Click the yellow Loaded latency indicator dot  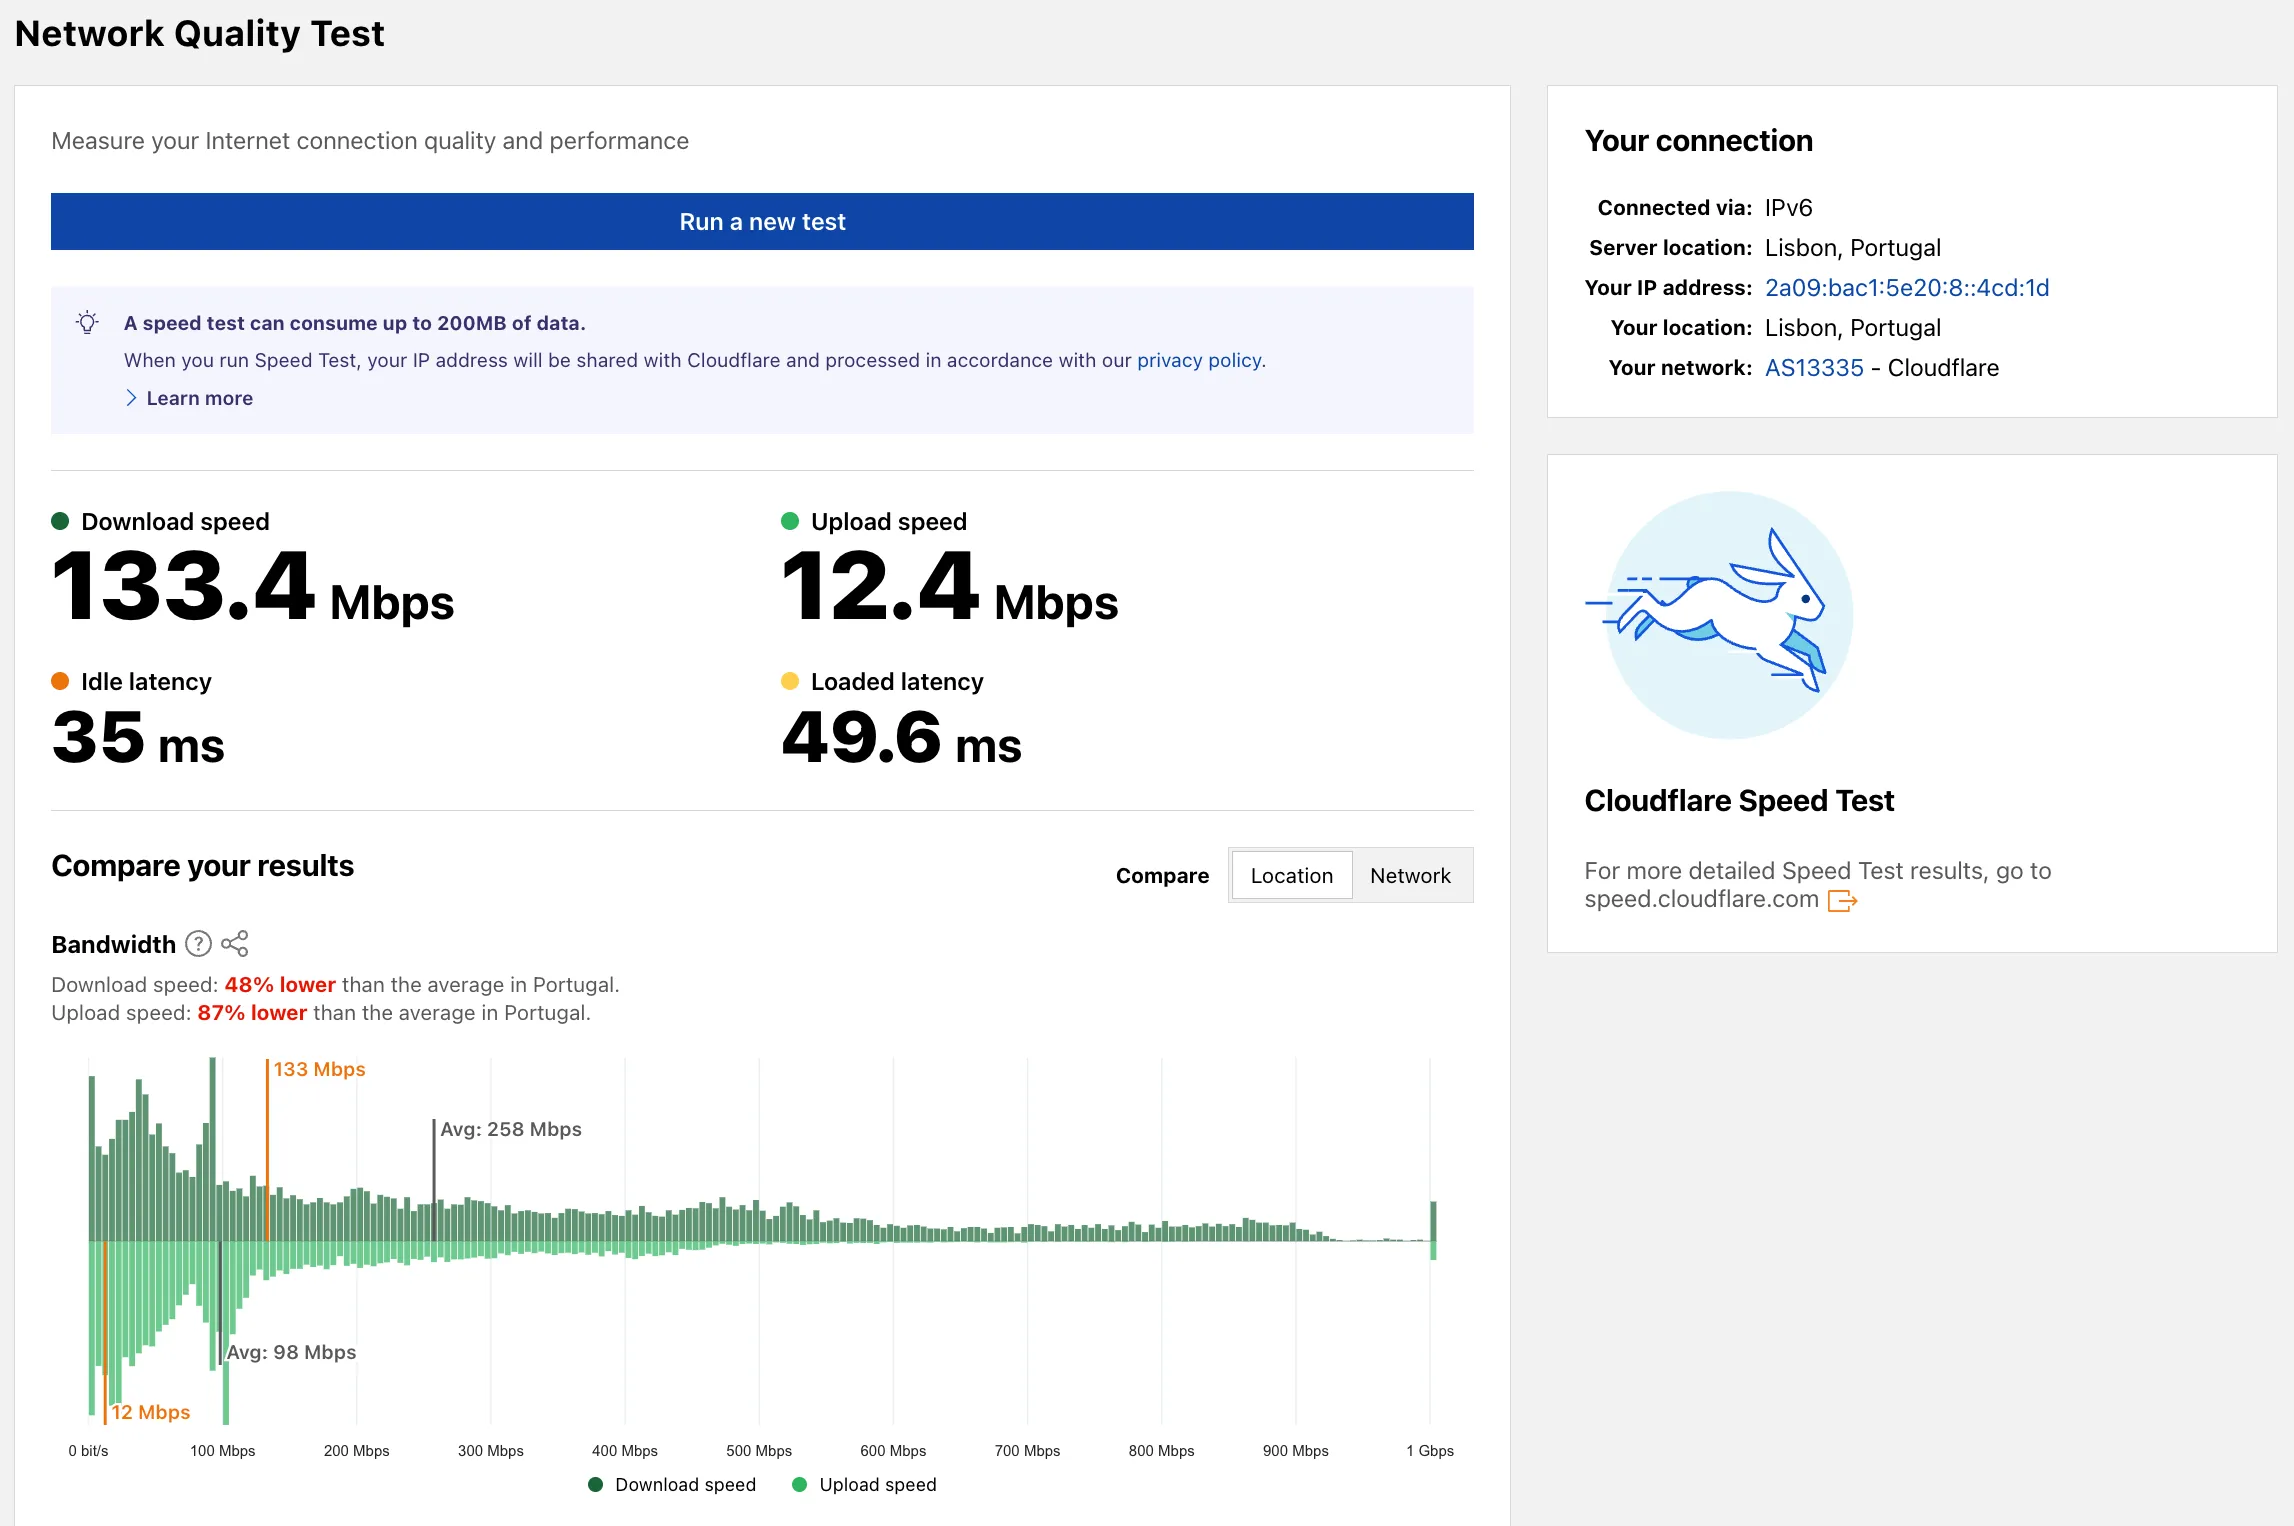[790, 681]
